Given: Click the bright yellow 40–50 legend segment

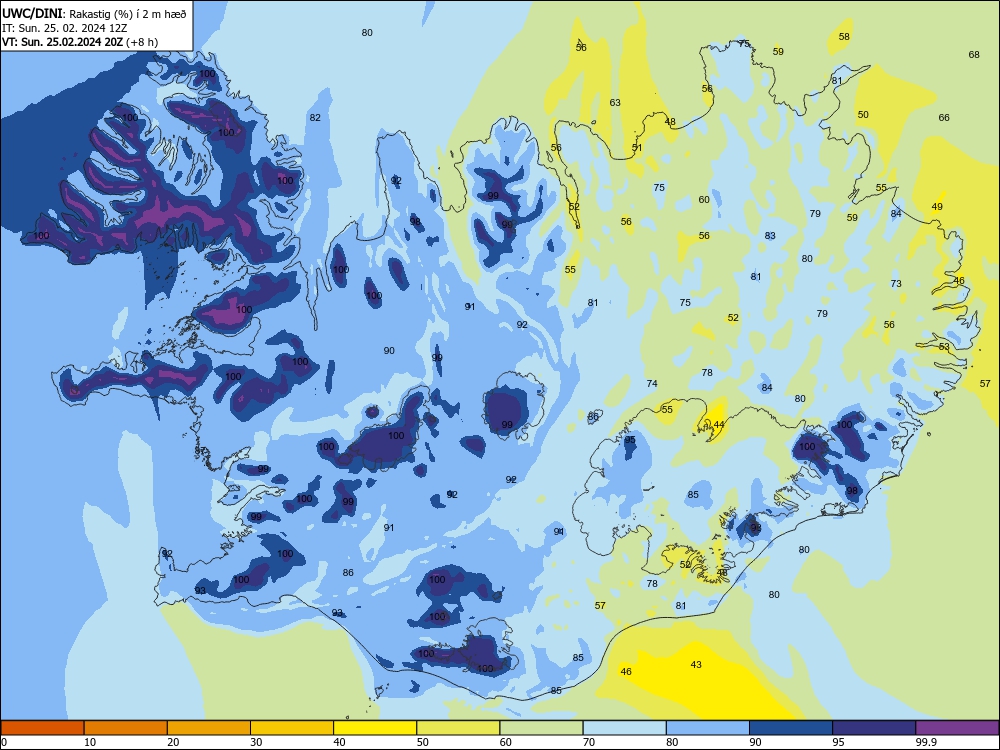Looking at the screenshot, I should tap(375, 728).
